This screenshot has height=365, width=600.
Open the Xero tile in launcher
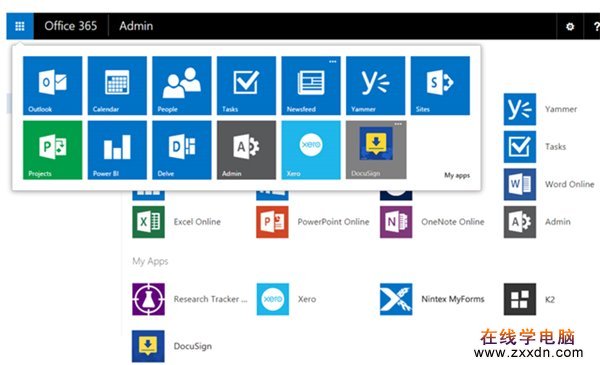311,150
